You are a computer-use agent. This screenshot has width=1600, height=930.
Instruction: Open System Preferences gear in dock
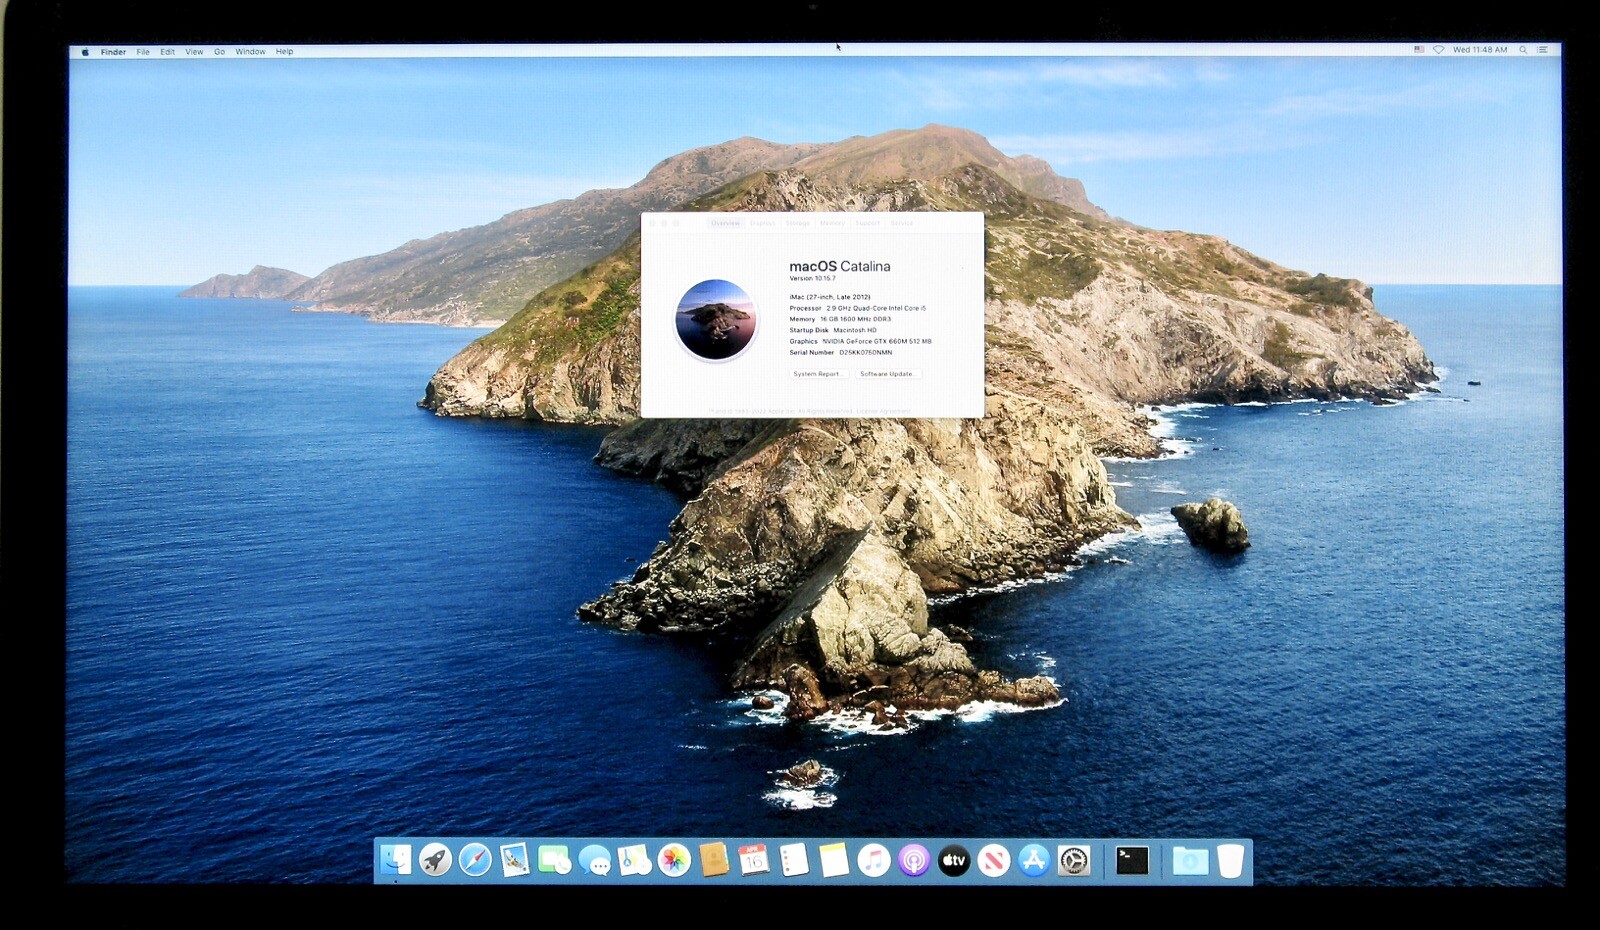(x=1074, y=859)
